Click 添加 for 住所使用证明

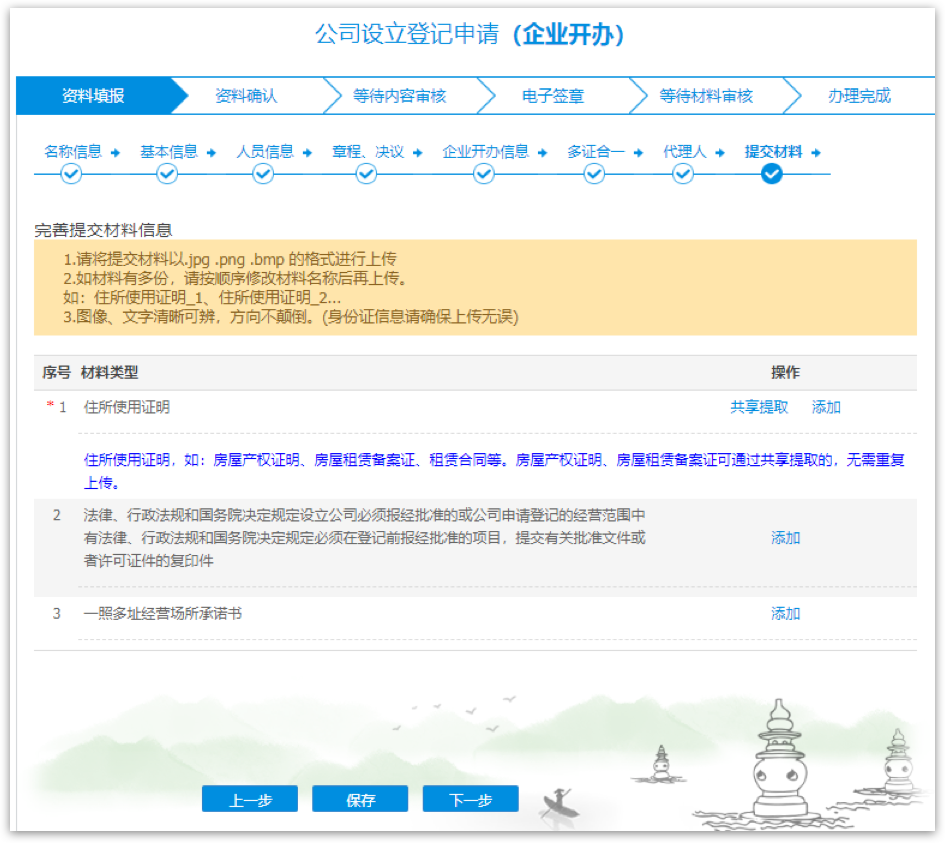[x=826, y=407]
